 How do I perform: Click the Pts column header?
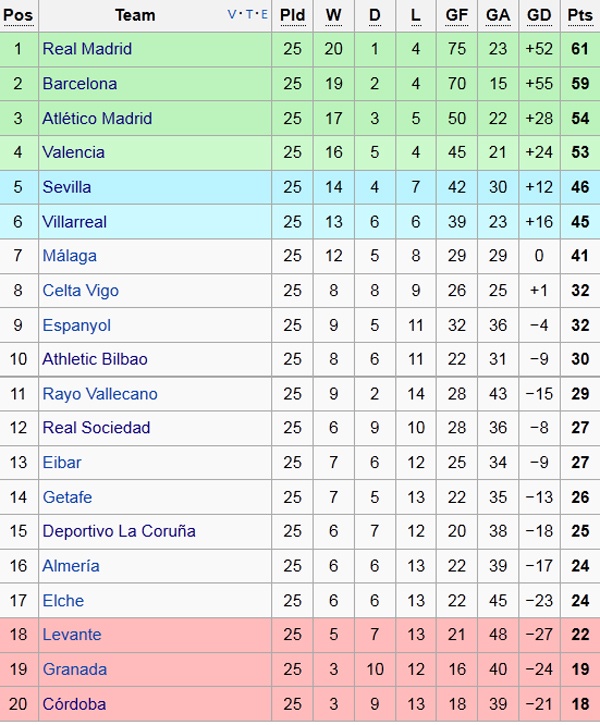click(x=579, y=15)
